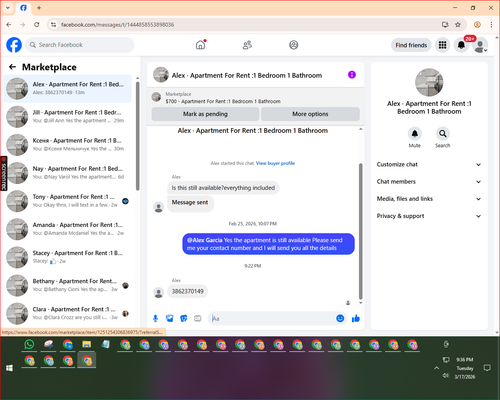The width and height of the screenshot is (500, 400).
Task: Click the @Alex Garcia mention in blue message
Action: tap(205, 240)
